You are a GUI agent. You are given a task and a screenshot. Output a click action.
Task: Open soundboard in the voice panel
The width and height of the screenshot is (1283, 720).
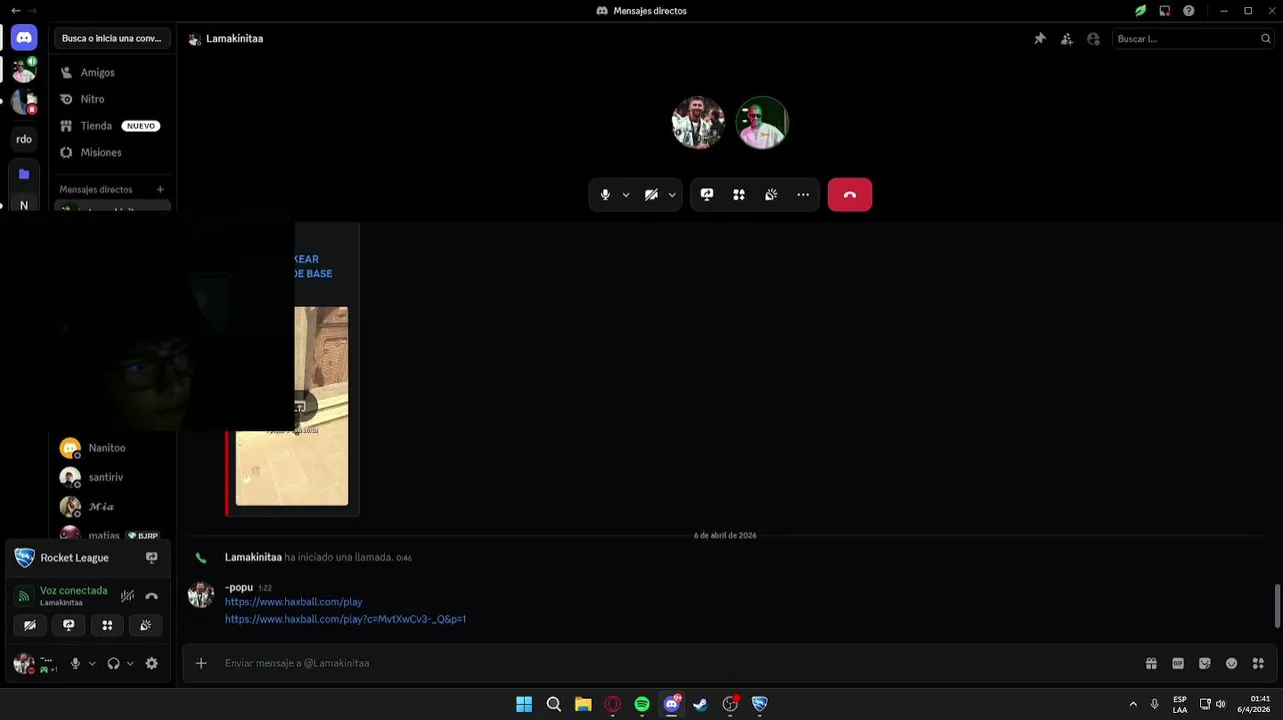click(146, 625)
